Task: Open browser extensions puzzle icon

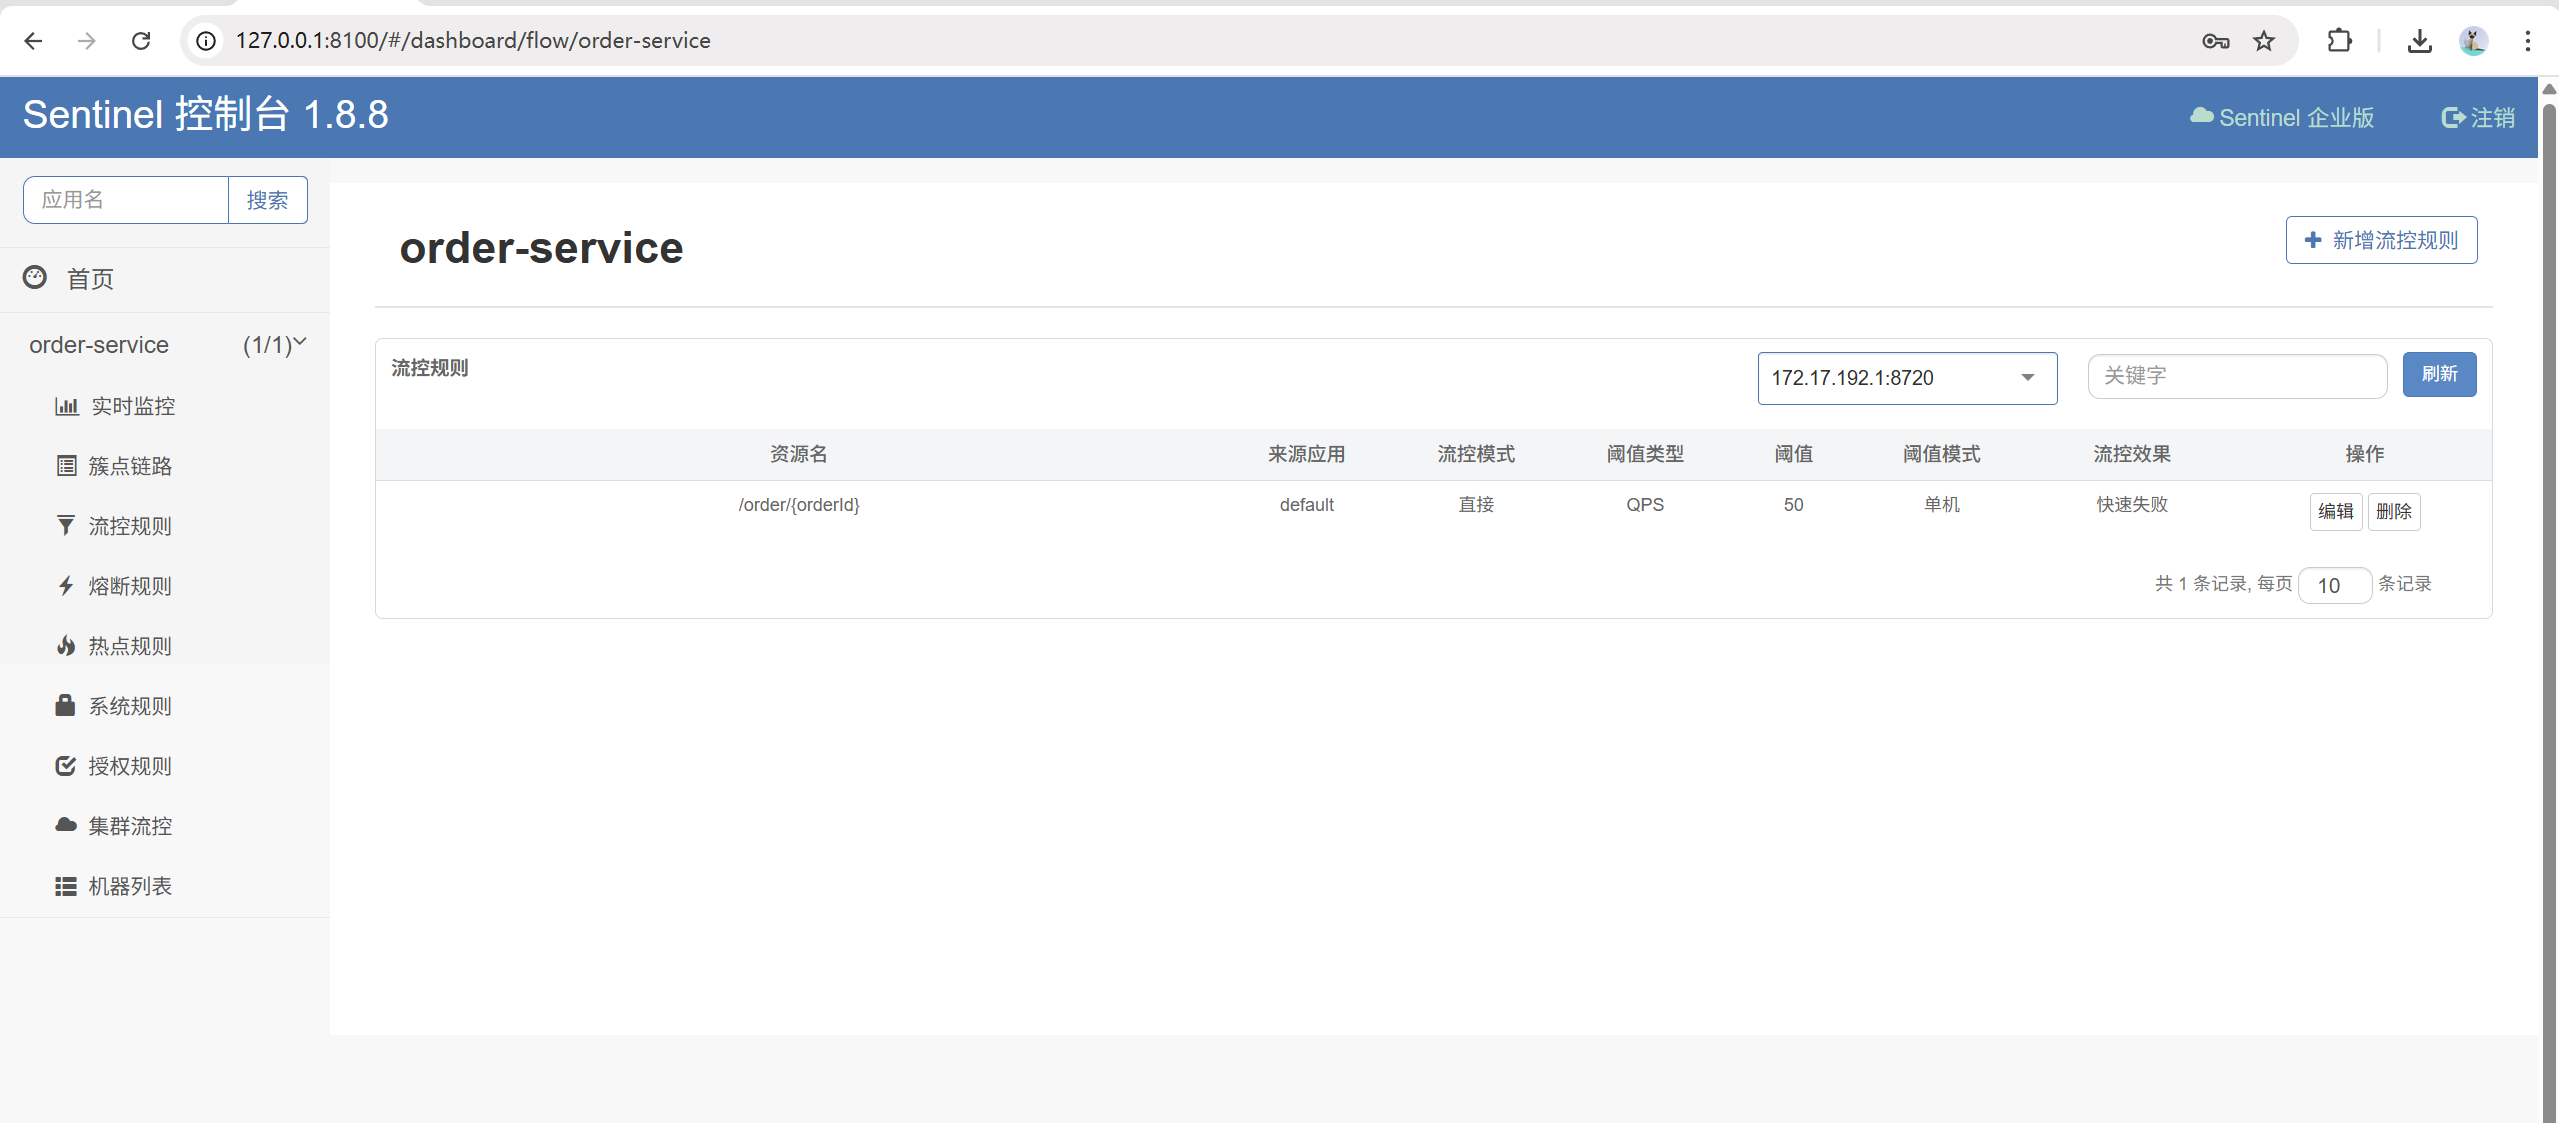Action: coord(2339,41)
